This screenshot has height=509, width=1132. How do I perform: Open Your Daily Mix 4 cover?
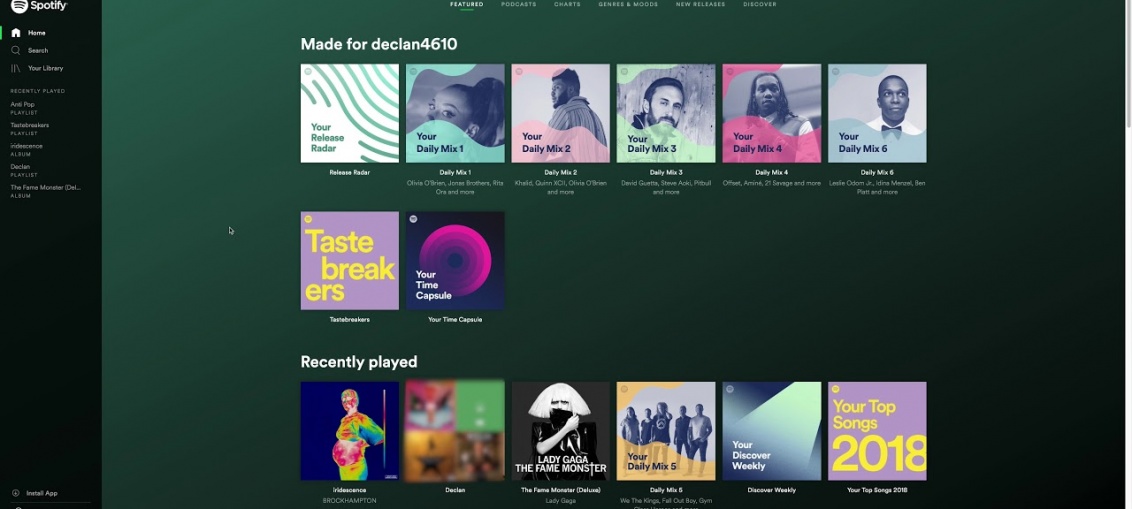point(771,113)
